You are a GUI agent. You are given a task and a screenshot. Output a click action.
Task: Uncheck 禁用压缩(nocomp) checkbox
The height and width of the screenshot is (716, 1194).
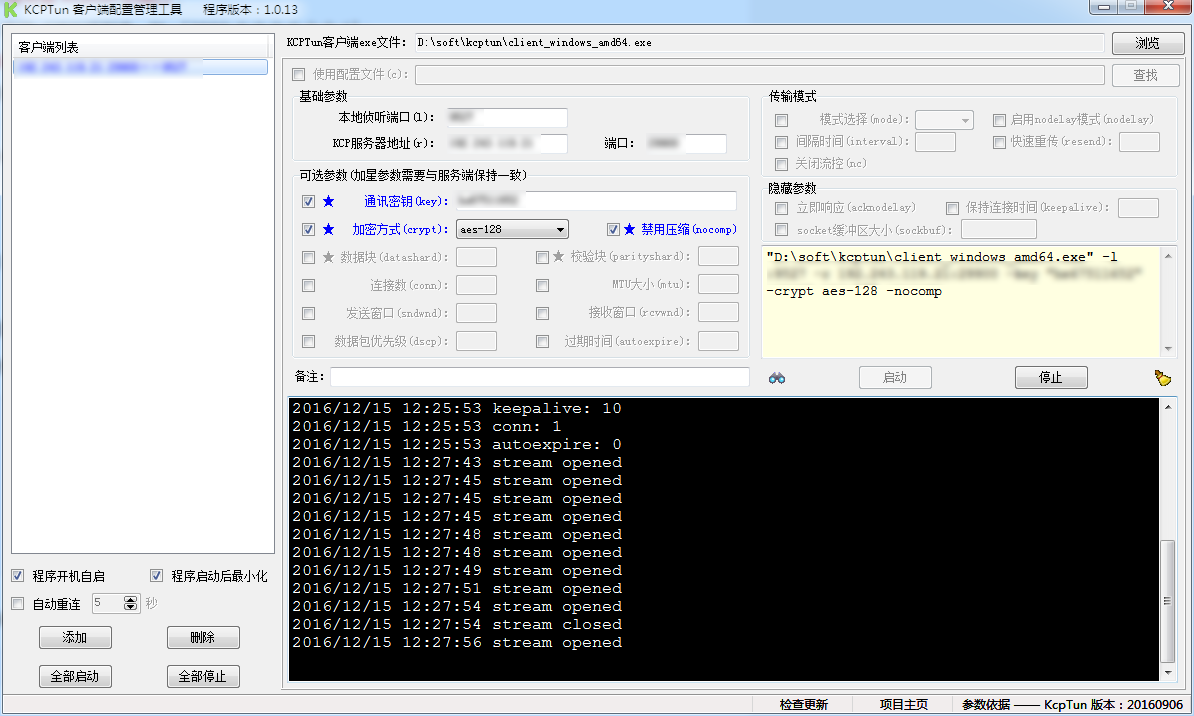614,229
